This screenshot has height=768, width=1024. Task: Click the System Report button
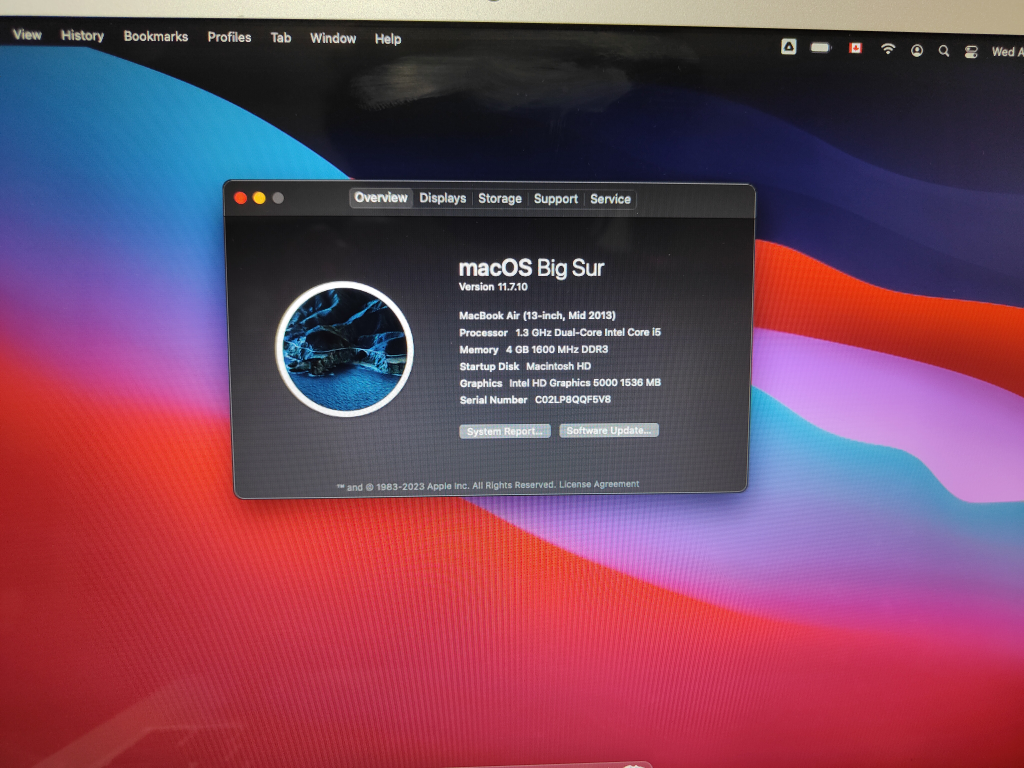[505, 431]
